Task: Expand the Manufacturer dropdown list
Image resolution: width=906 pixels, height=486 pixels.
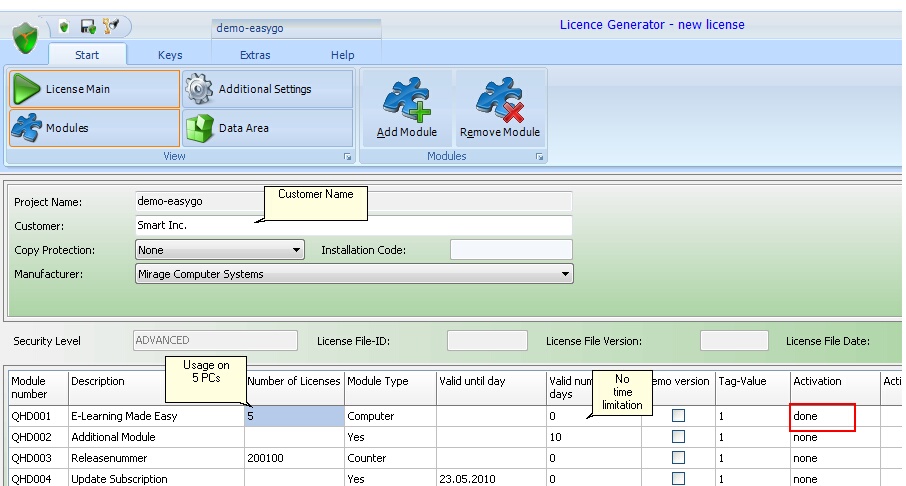Action: pyautogui.click(x=565, y=273)
